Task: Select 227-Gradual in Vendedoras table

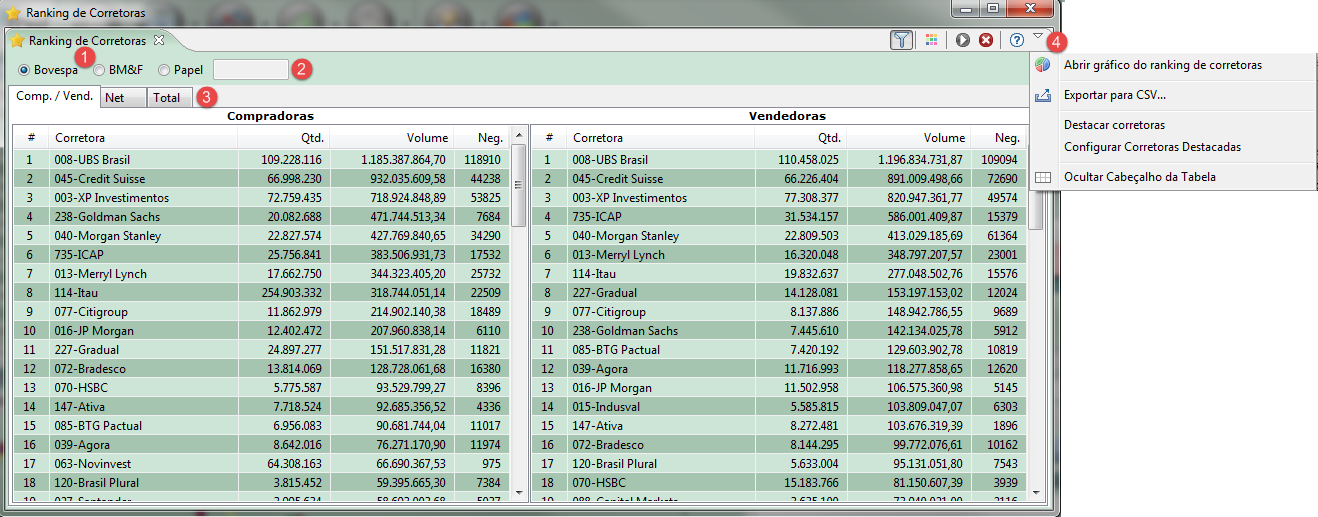Action: tap(779, 292)
